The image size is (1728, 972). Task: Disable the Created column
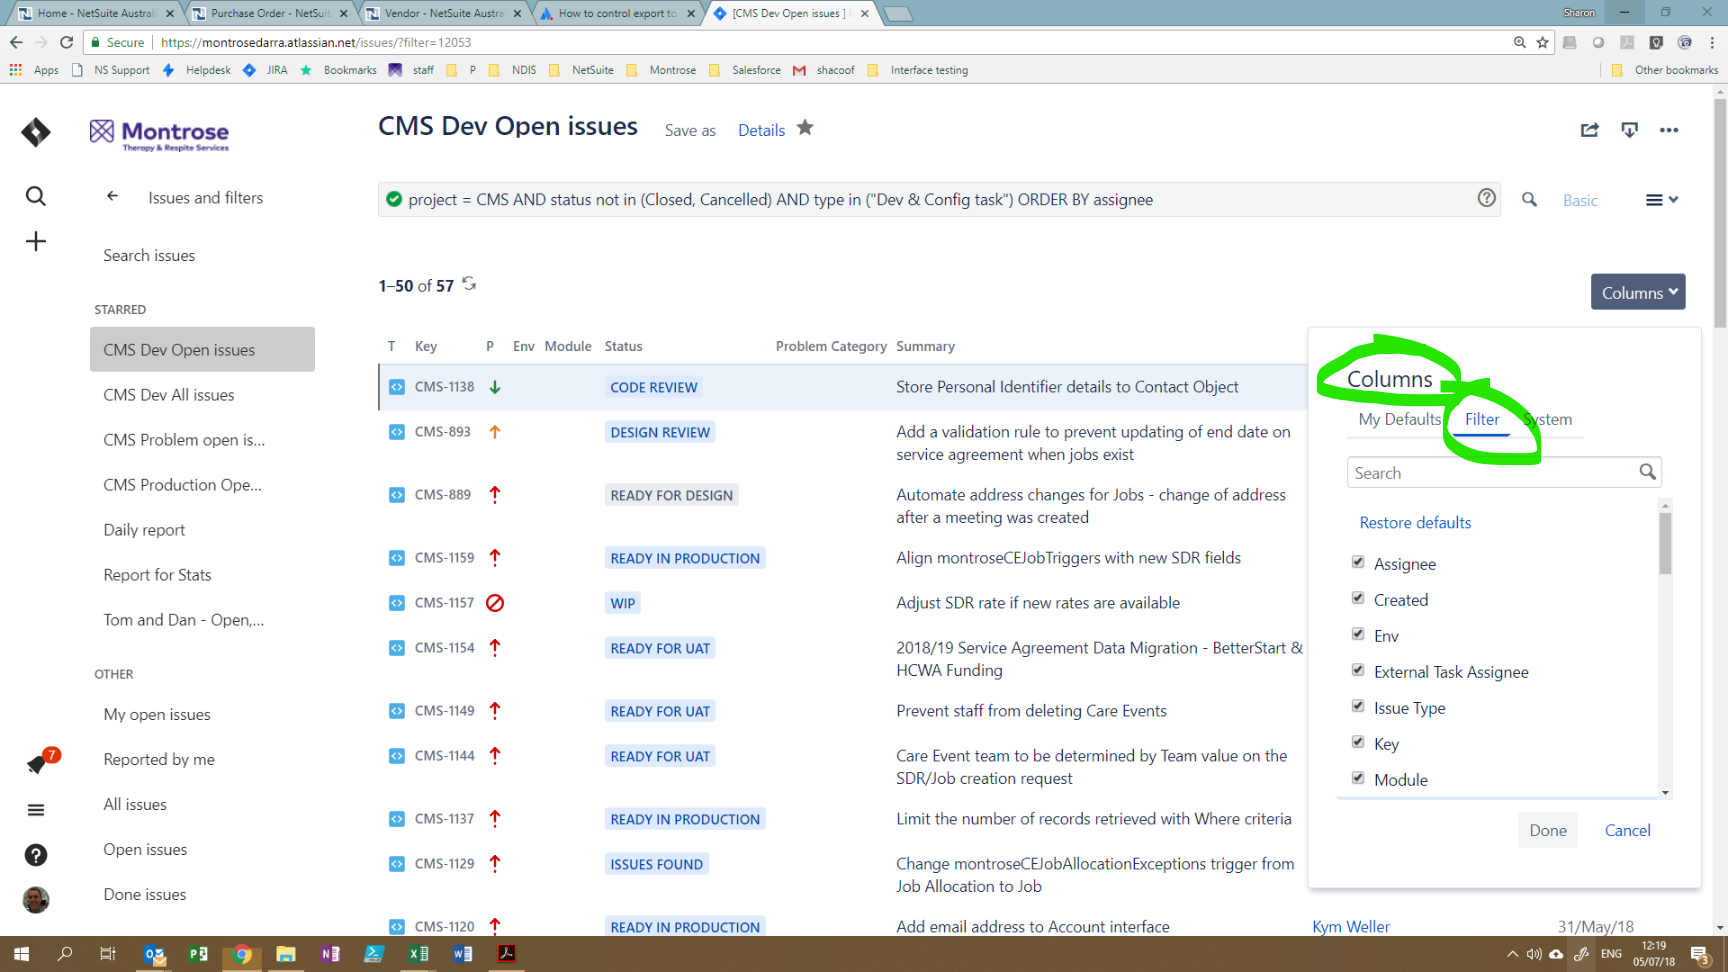click(1358, 598)
